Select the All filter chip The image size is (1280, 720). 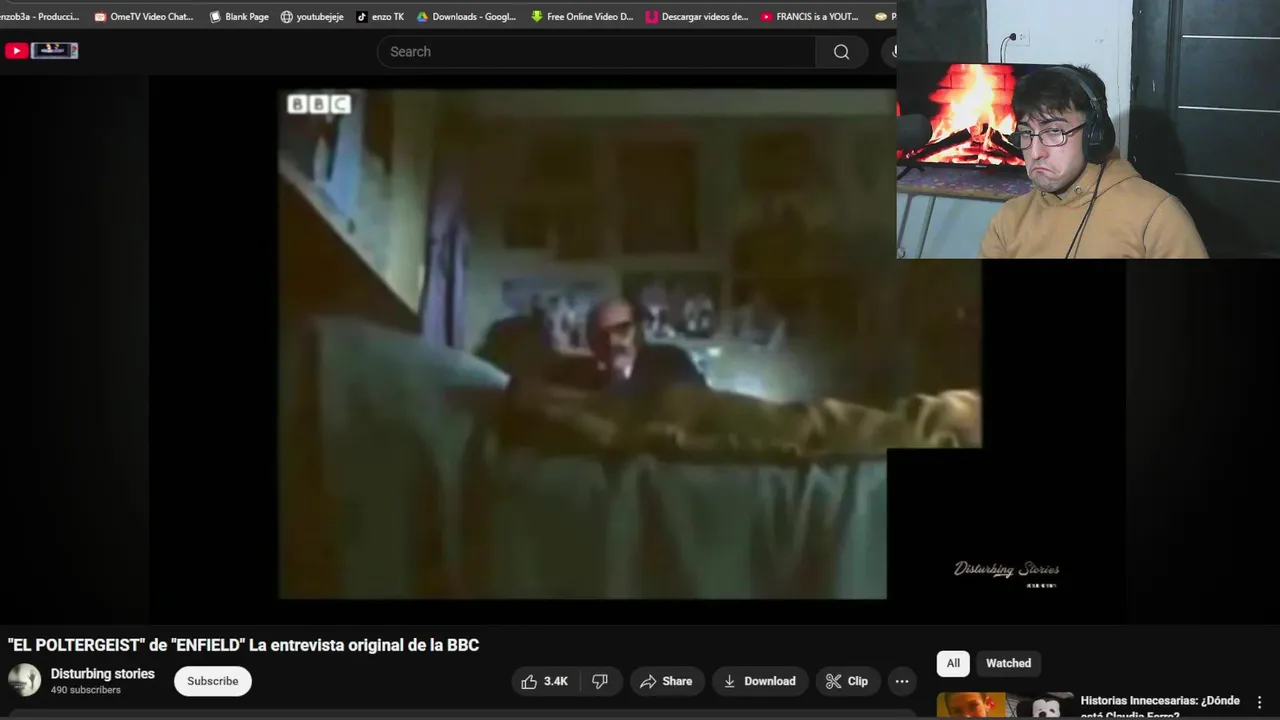(x=953, y=663)
